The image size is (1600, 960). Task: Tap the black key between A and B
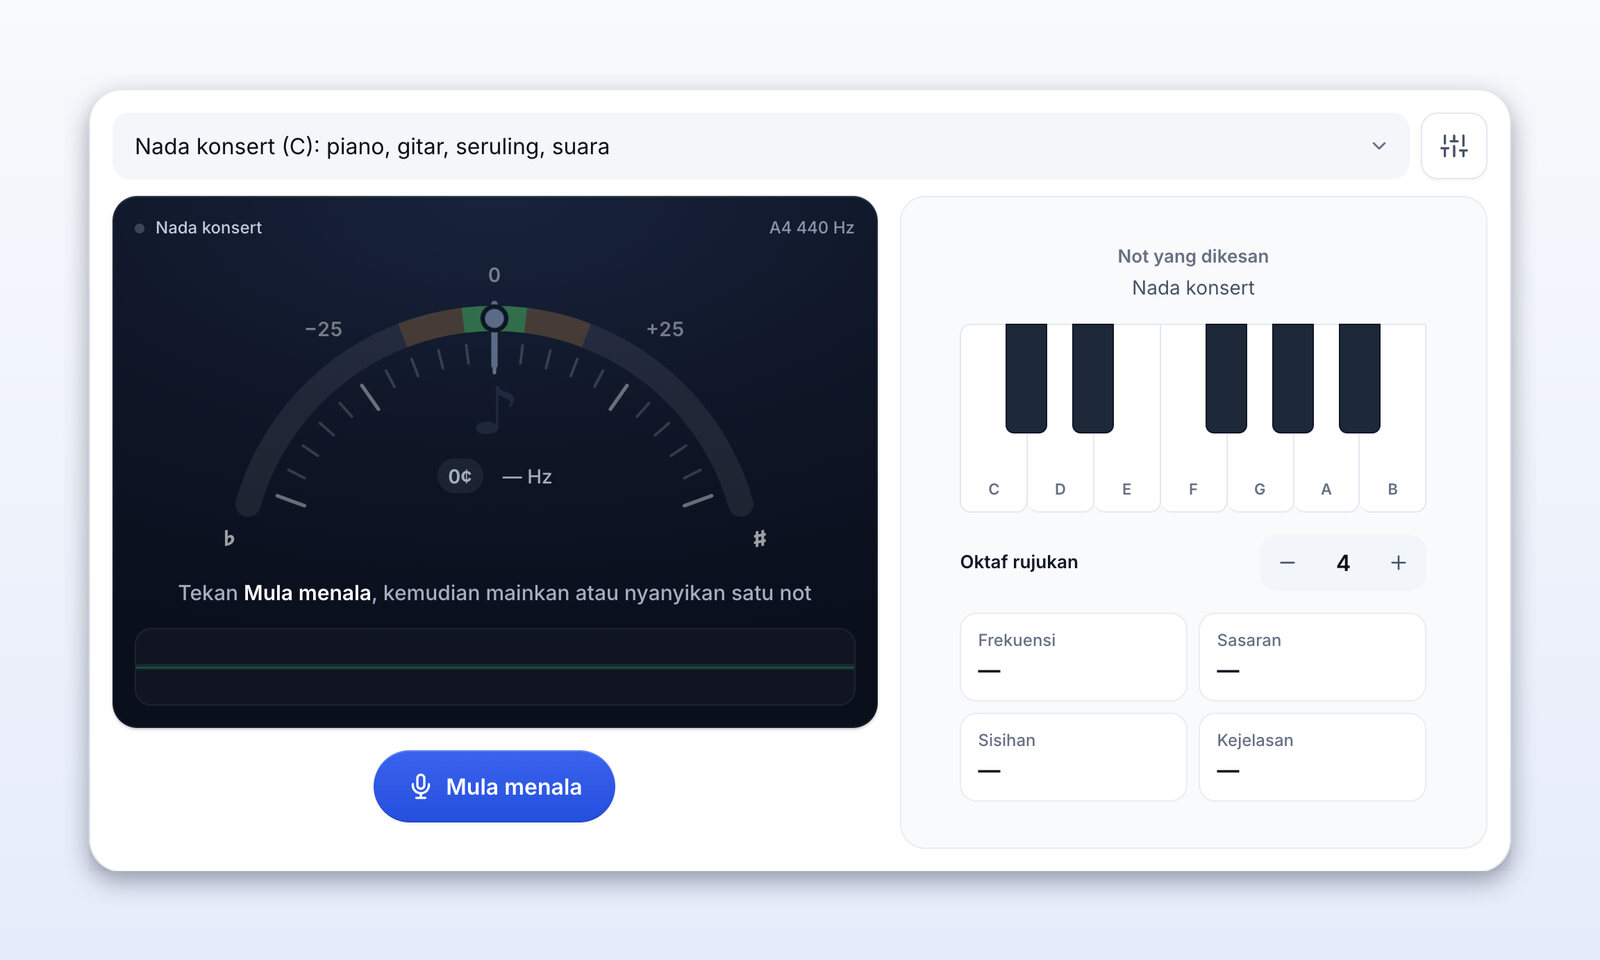tap(1359, 378)
